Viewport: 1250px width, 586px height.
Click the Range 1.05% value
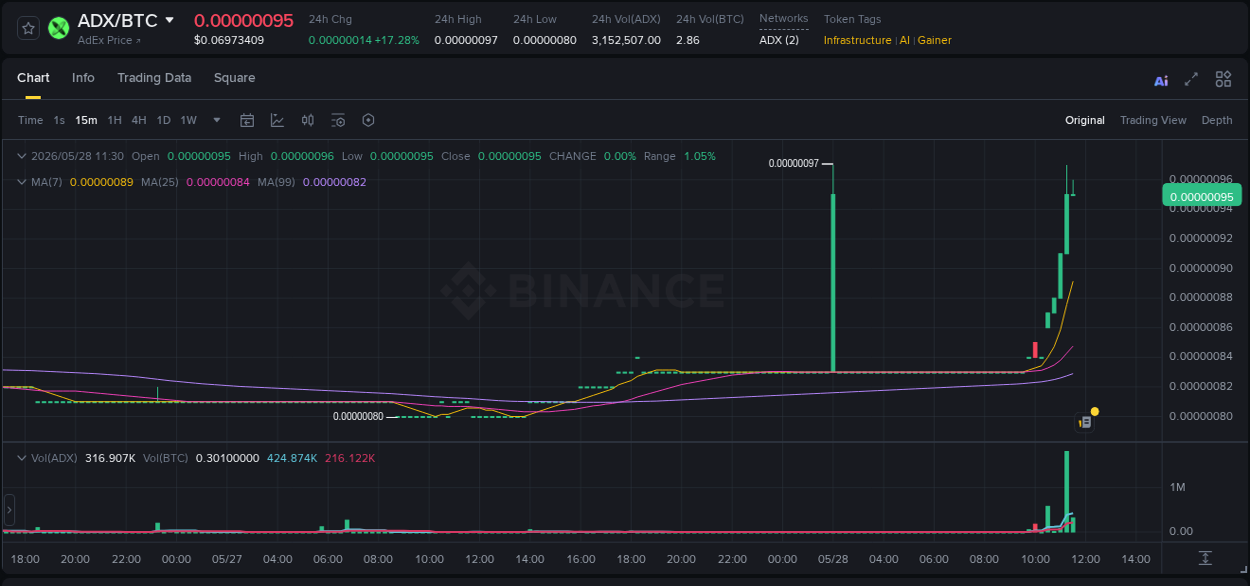(700, 156)
